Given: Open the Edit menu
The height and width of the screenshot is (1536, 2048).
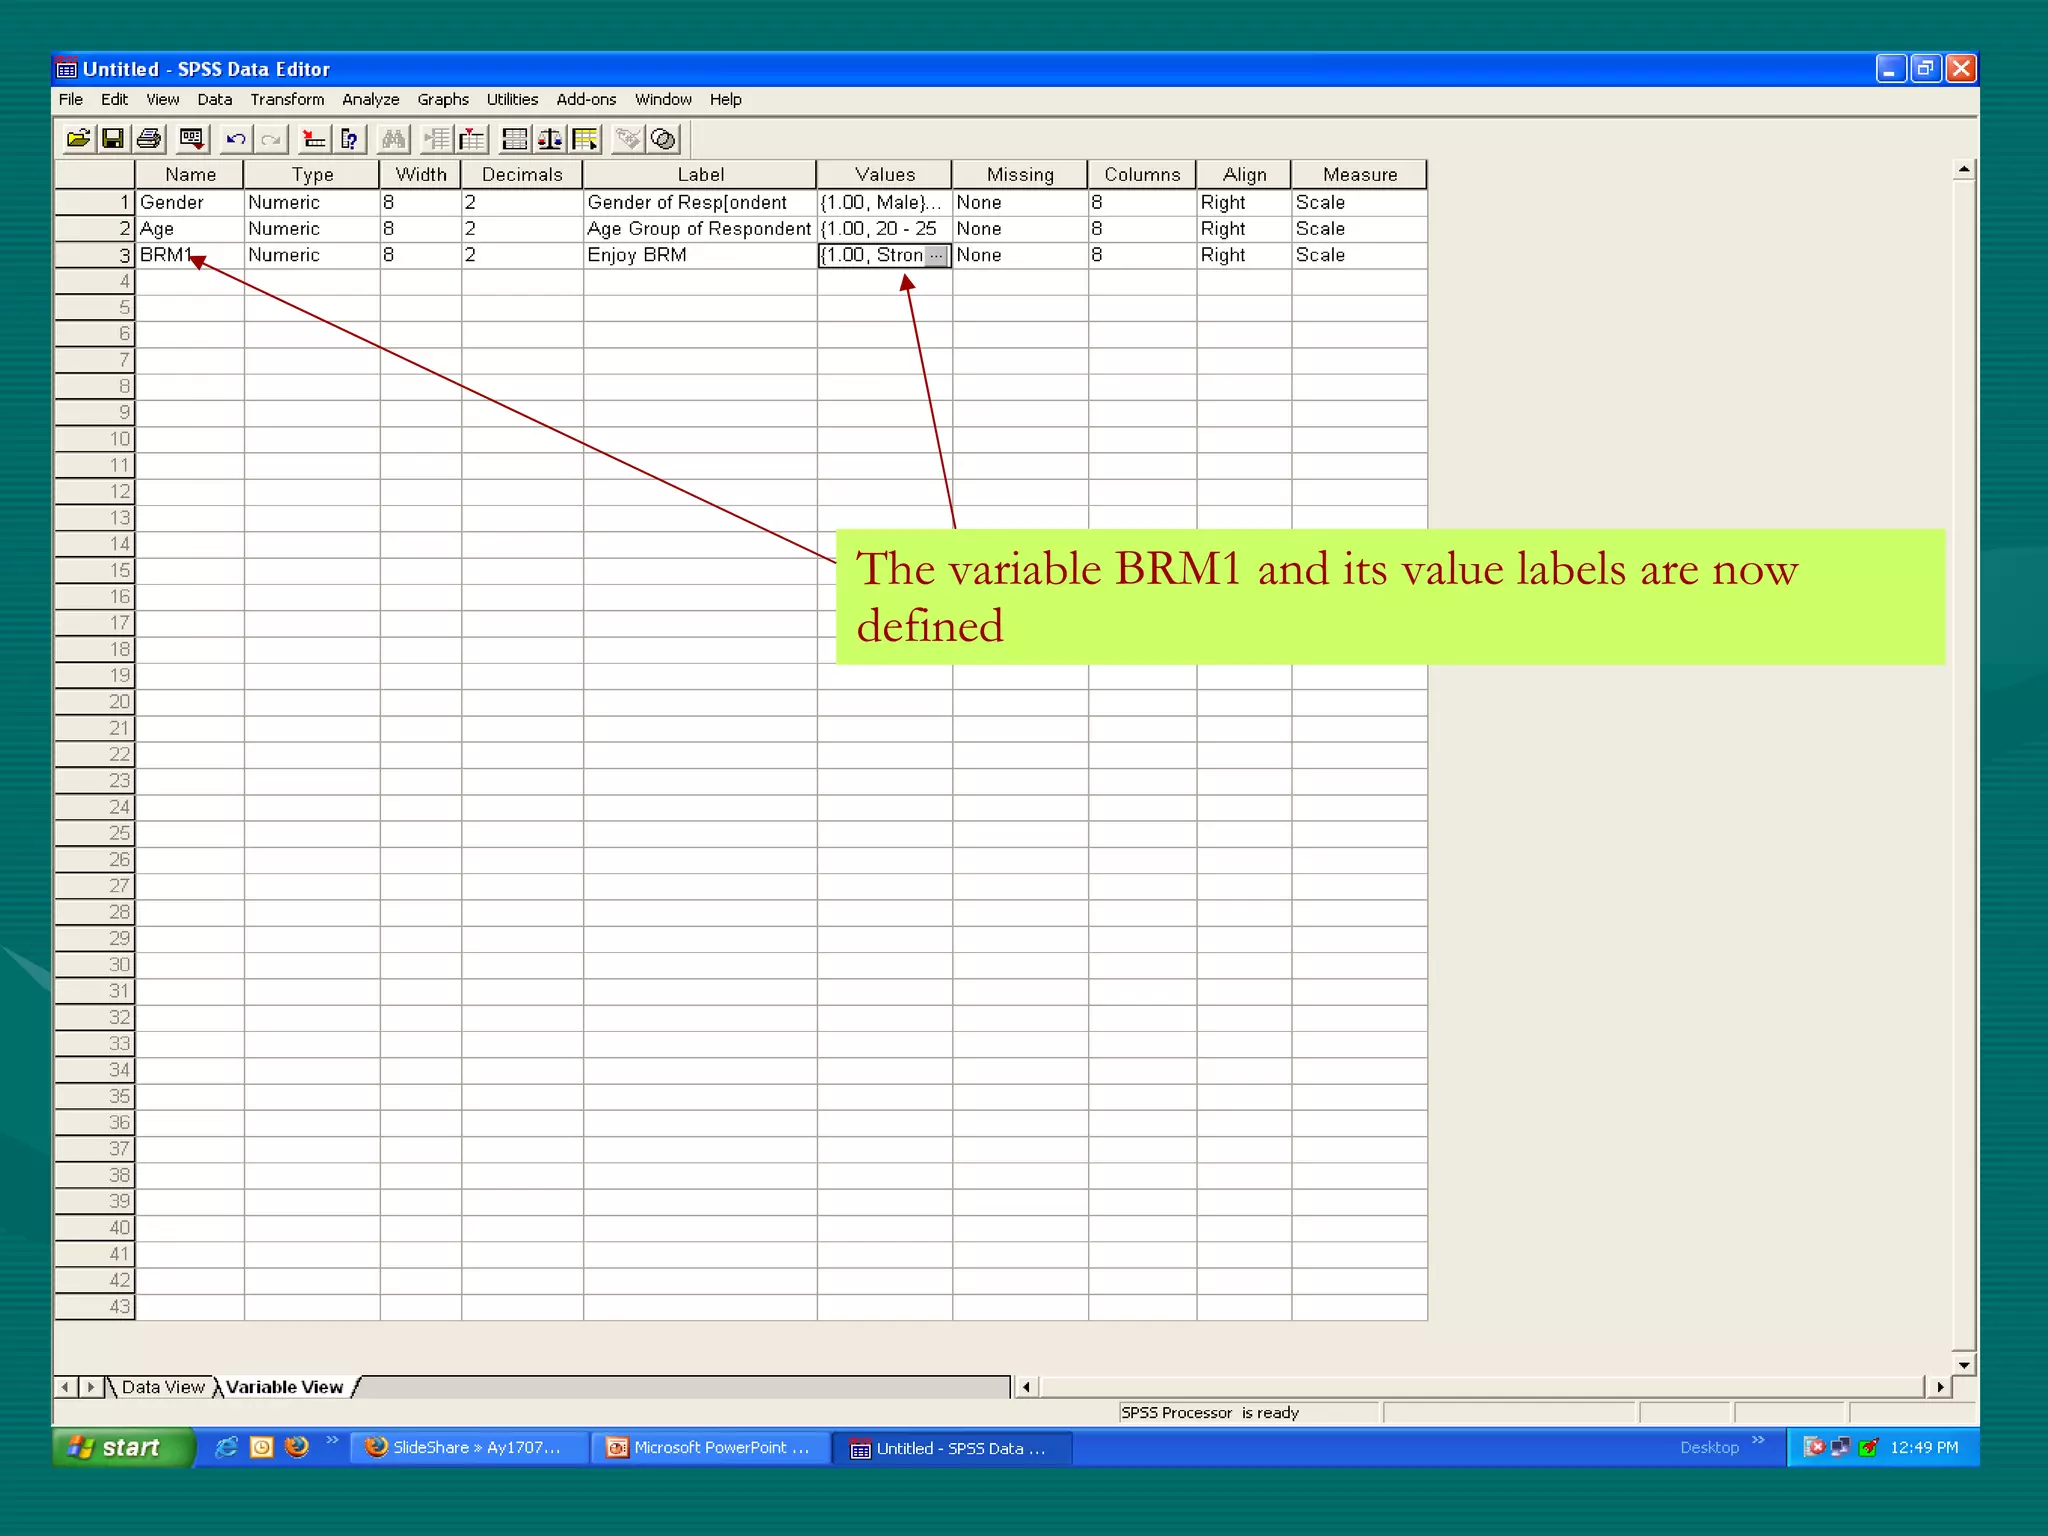Looking at the screenshot, I should pyautogui.click(x=114, y=99).
